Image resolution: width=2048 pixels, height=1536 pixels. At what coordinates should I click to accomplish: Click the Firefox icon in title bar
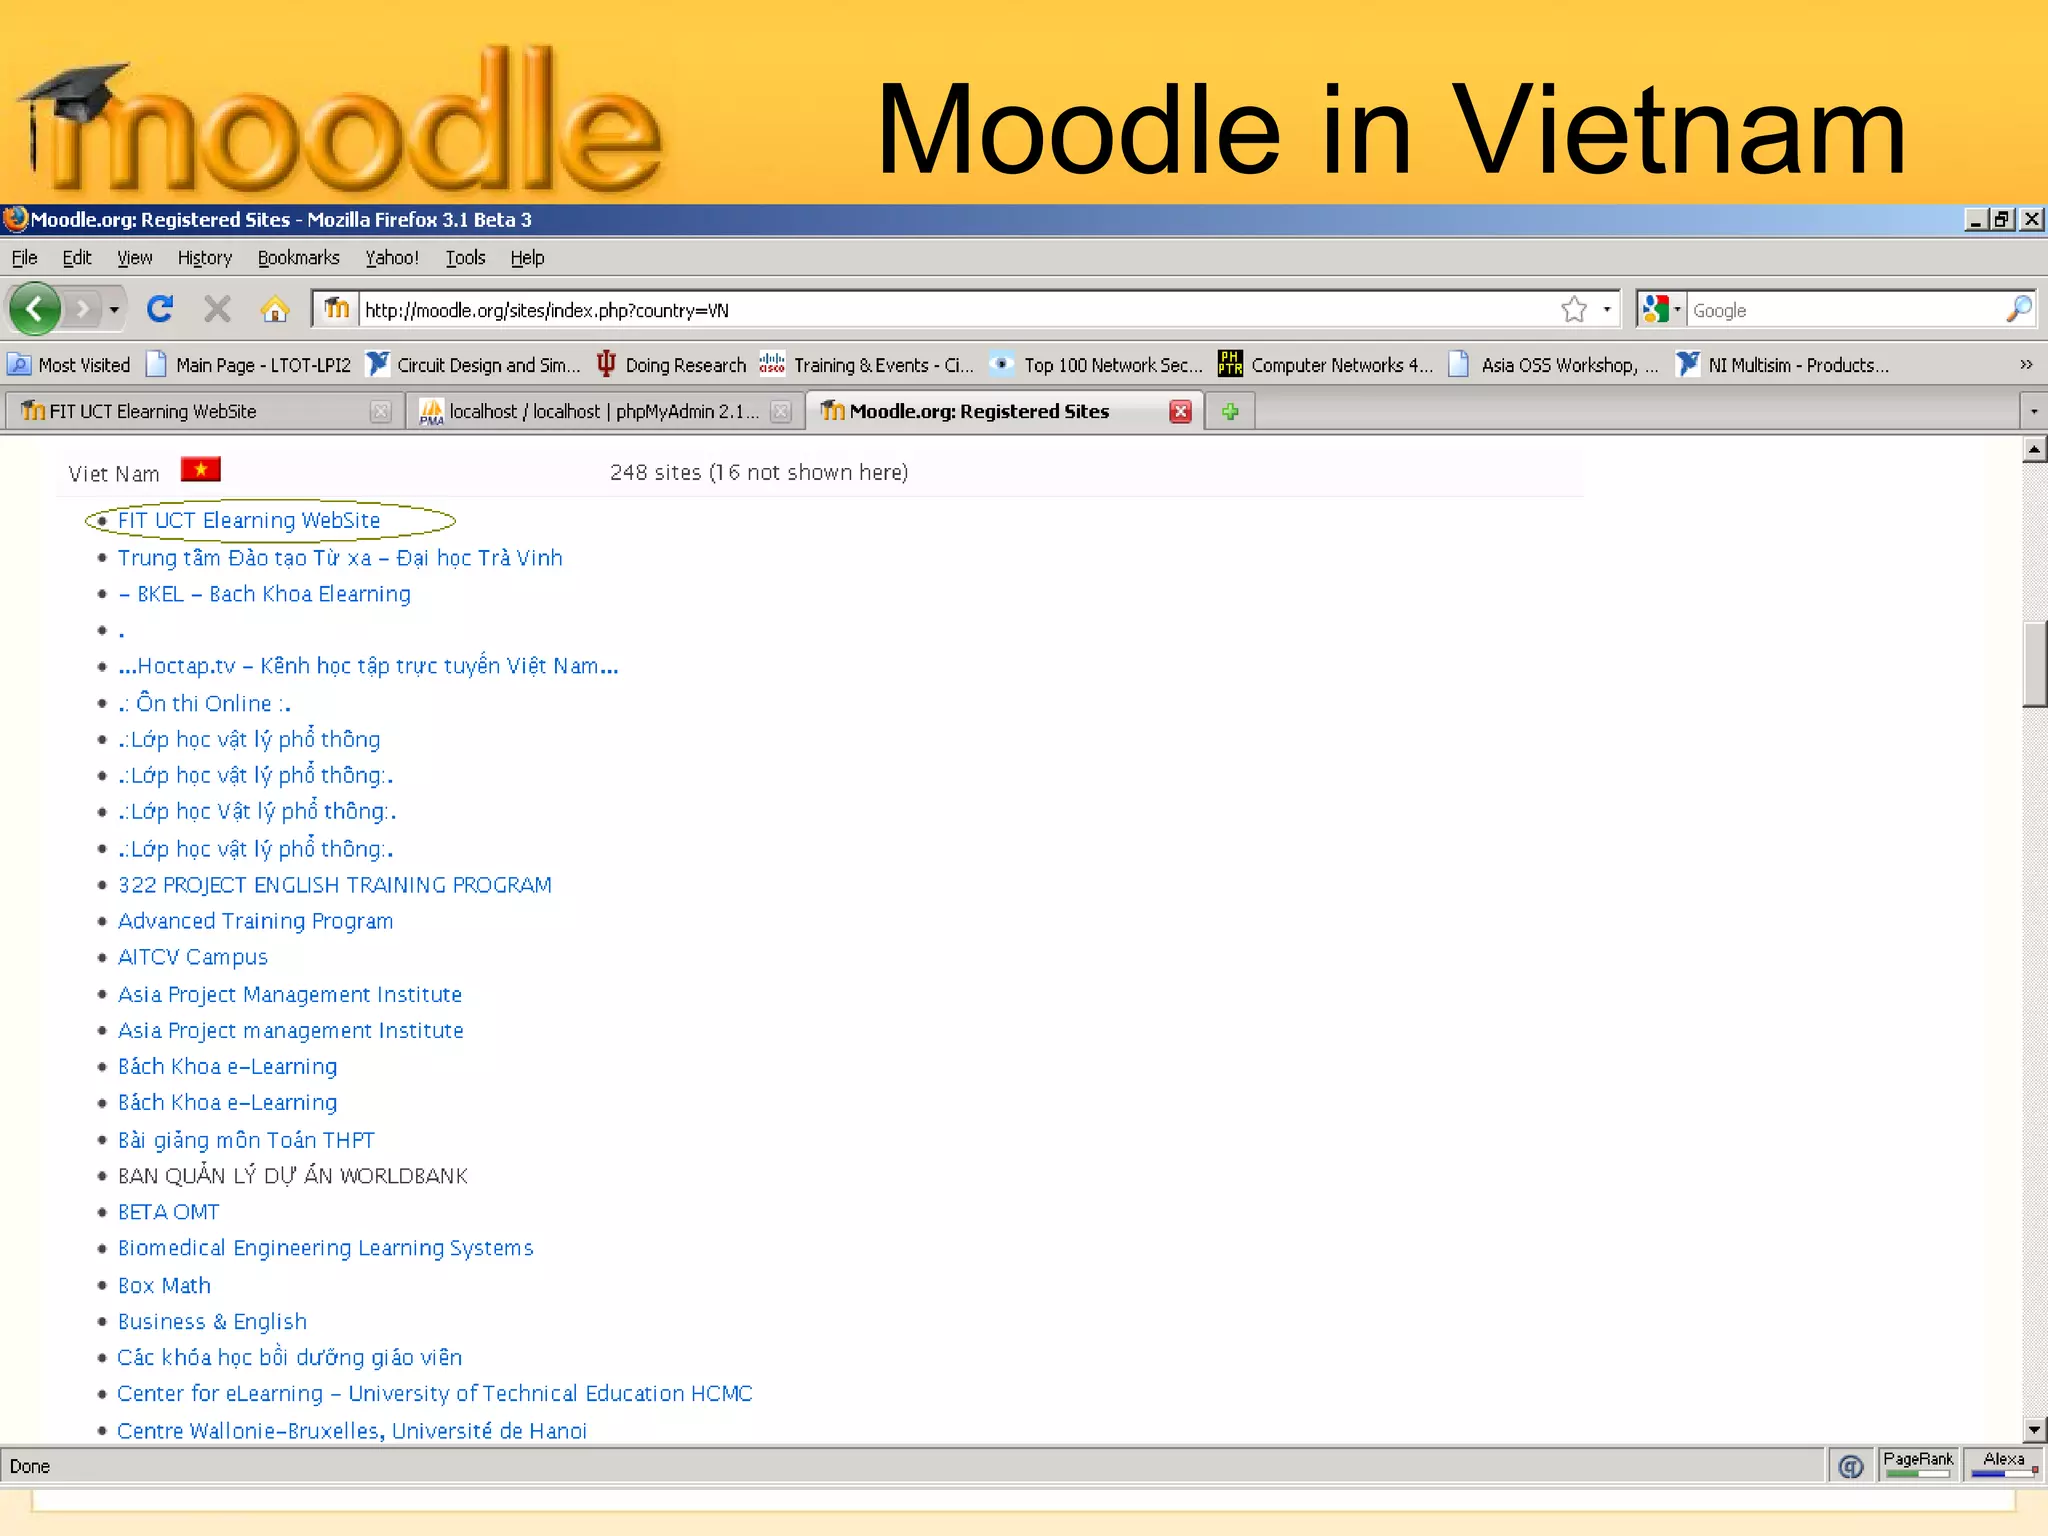(x=15, y=219)
